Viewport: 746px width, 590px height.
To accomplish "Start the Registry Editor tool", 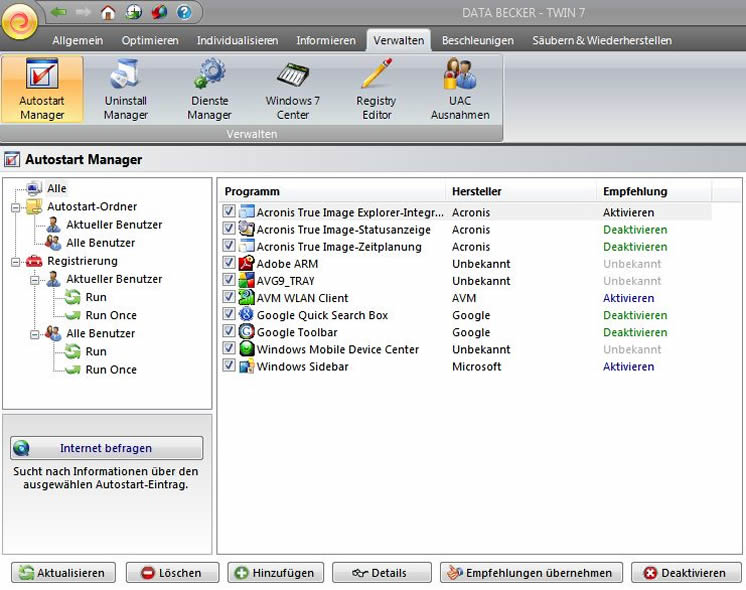I will click(x=376, y=89).
